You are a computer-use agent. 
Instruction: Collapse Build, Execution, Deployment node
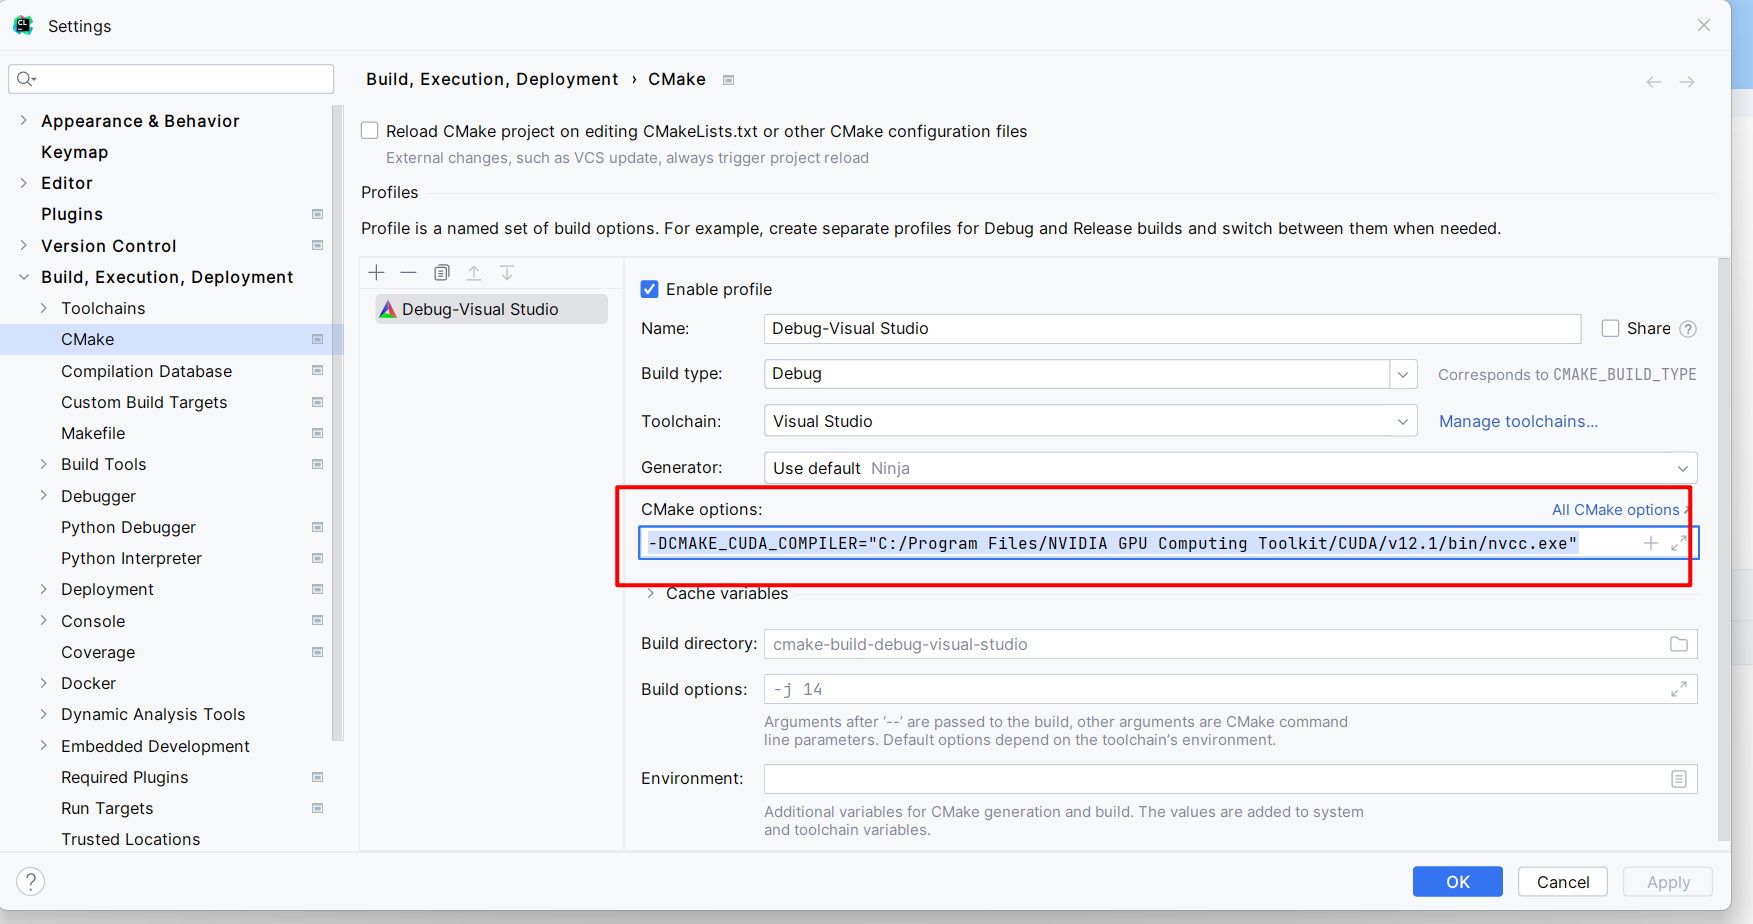(24, 277)
